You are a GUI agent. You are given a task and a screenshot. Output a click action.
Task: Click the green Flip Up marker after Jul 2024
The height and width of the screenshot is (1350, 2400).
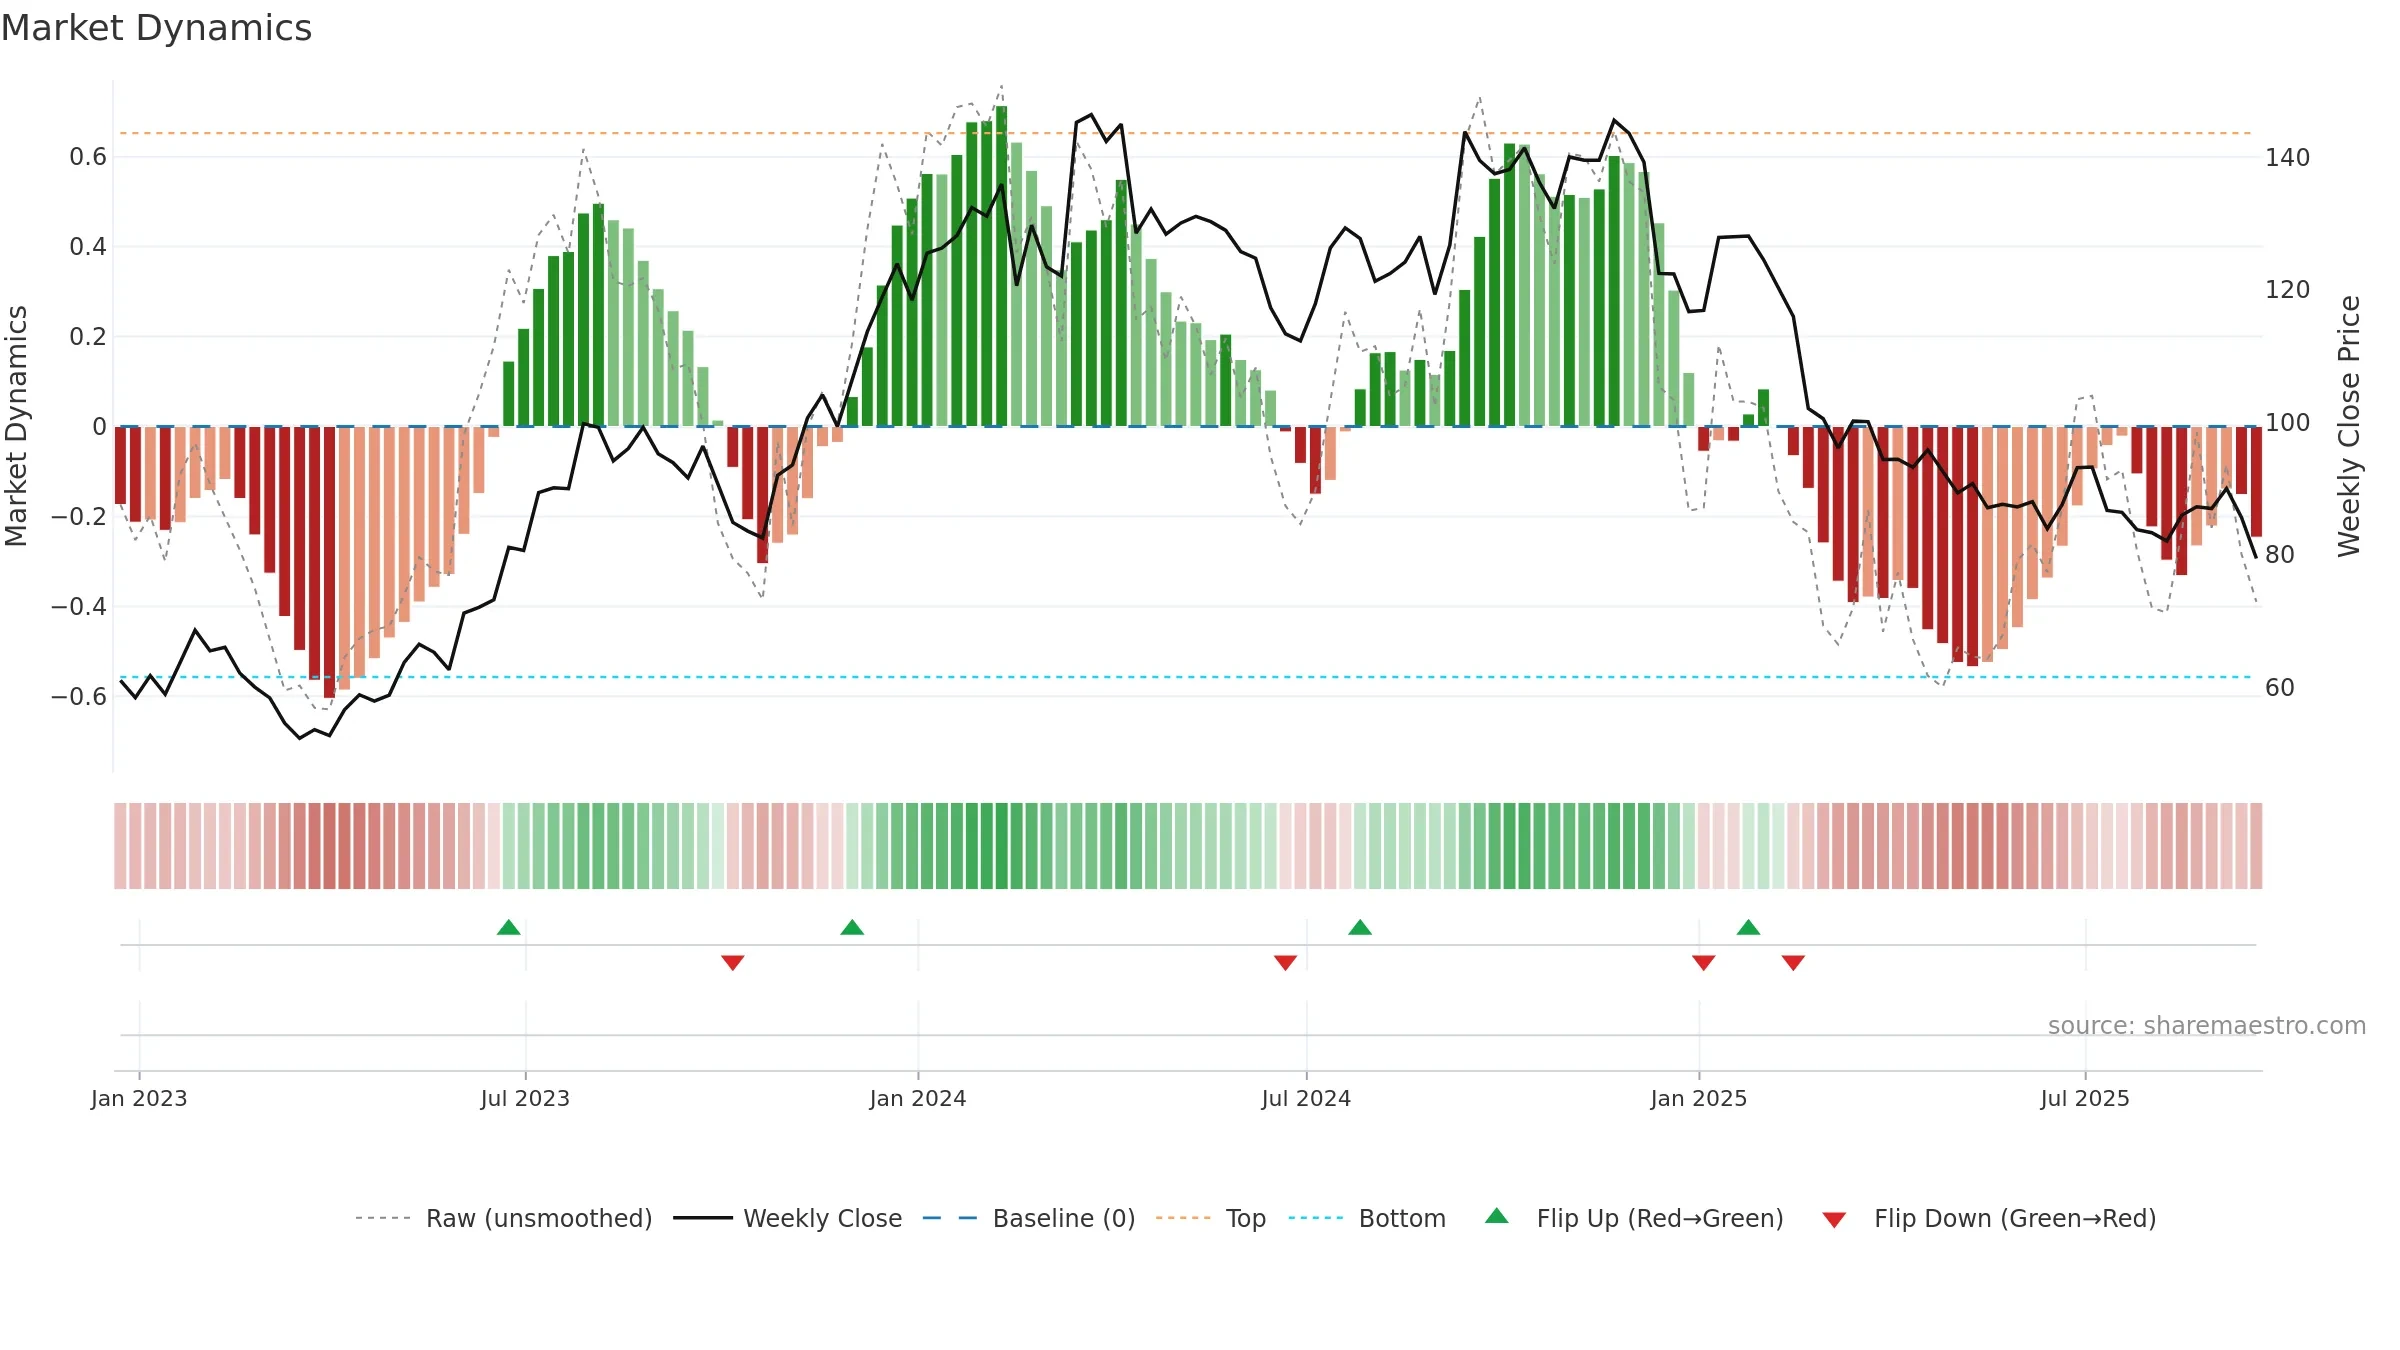click(1360, 927)
